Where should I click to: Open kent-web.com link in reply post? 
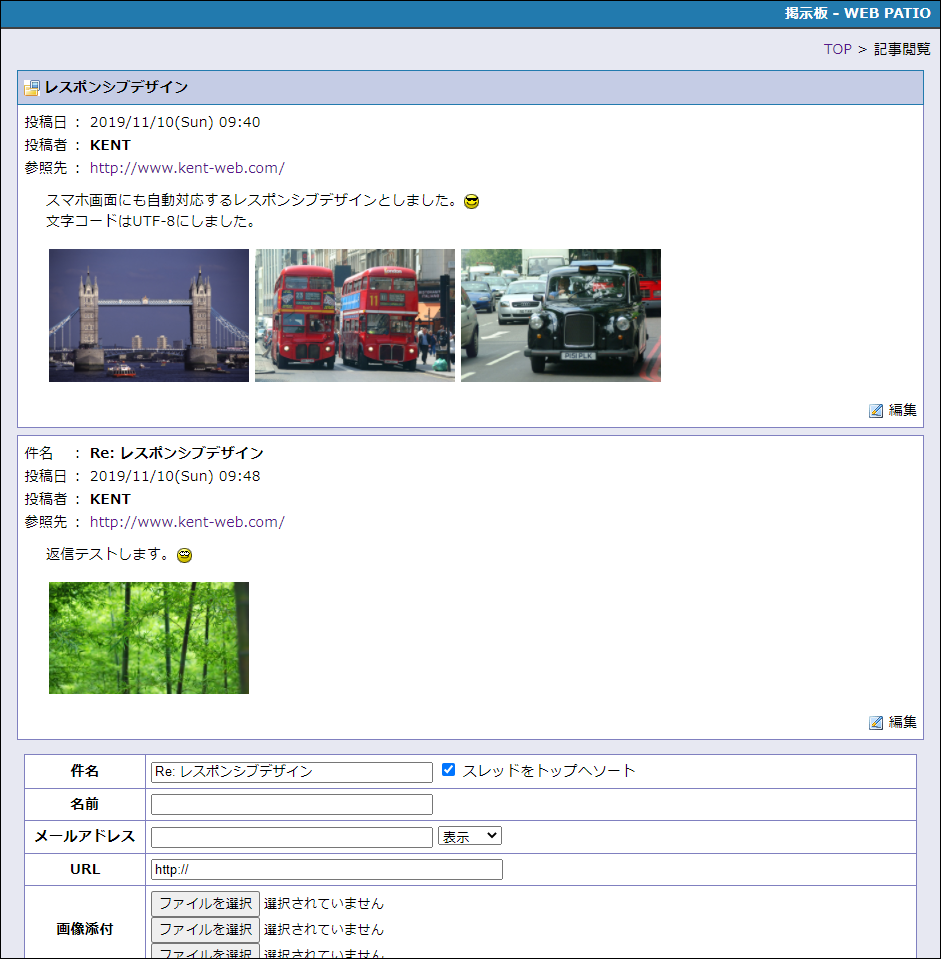[187, 522]
